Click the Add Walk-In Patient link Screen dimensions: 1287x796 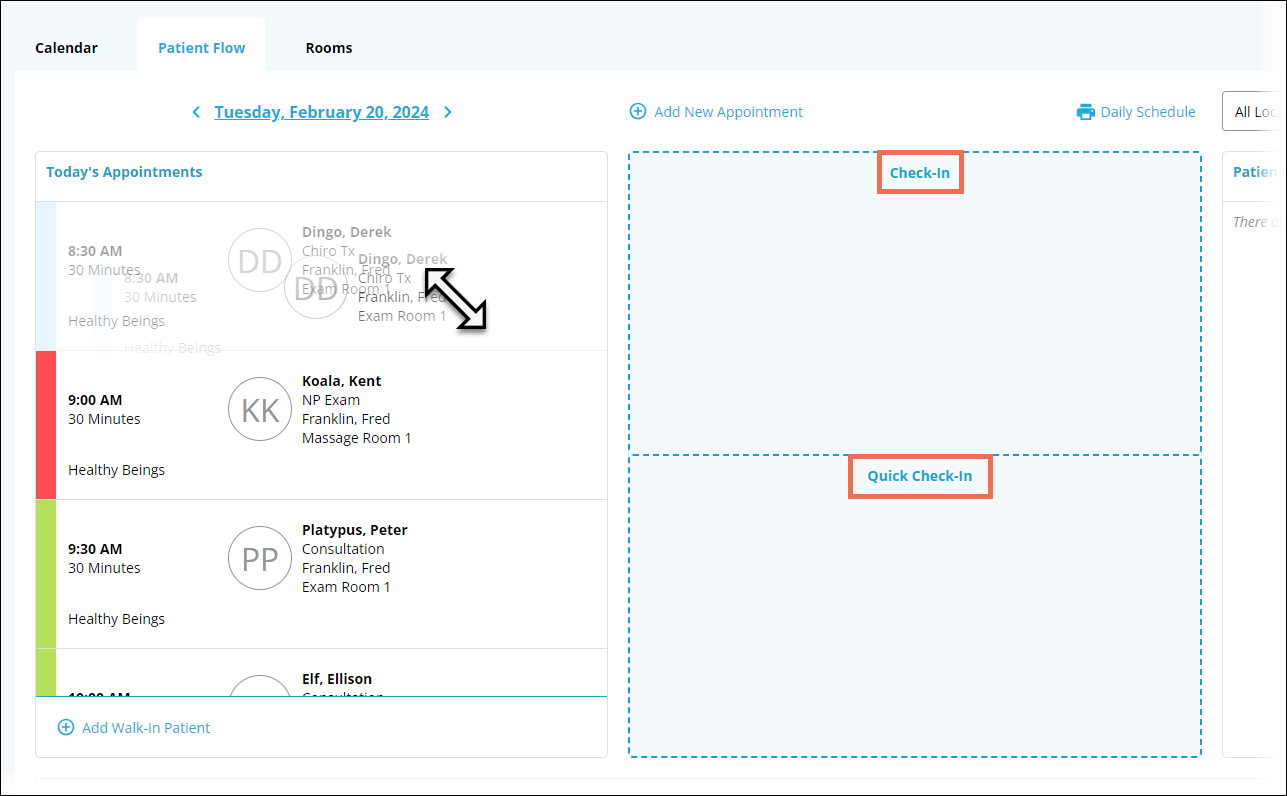pos(146,728)
